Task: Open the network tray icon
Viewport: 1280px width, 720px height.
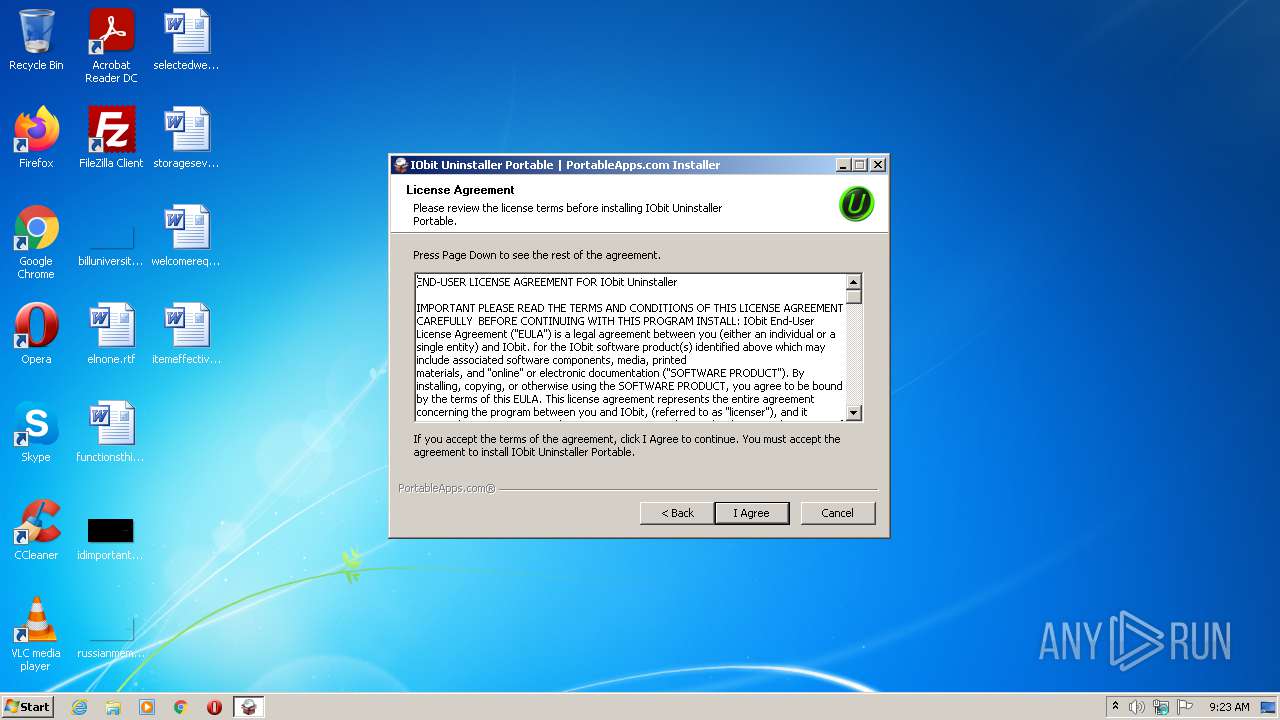Action: (x=1161, y=707)
